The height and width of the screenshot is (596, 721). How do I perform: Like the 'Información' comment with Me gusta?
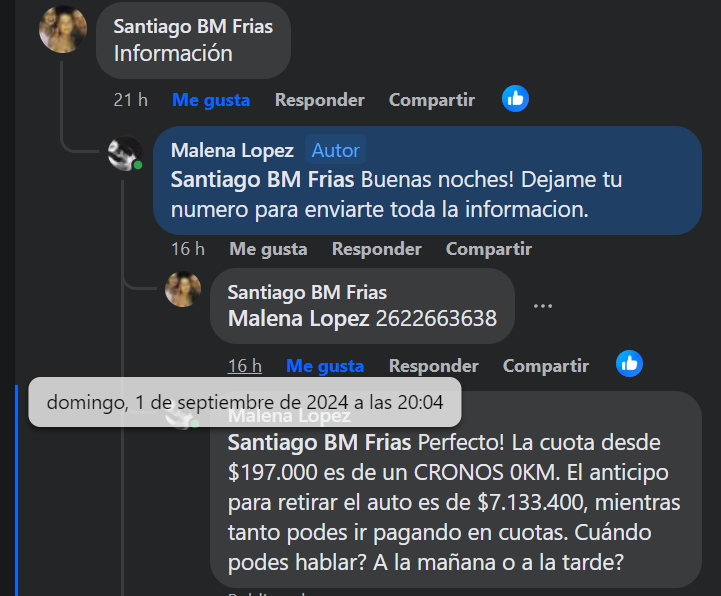point(211,100)
